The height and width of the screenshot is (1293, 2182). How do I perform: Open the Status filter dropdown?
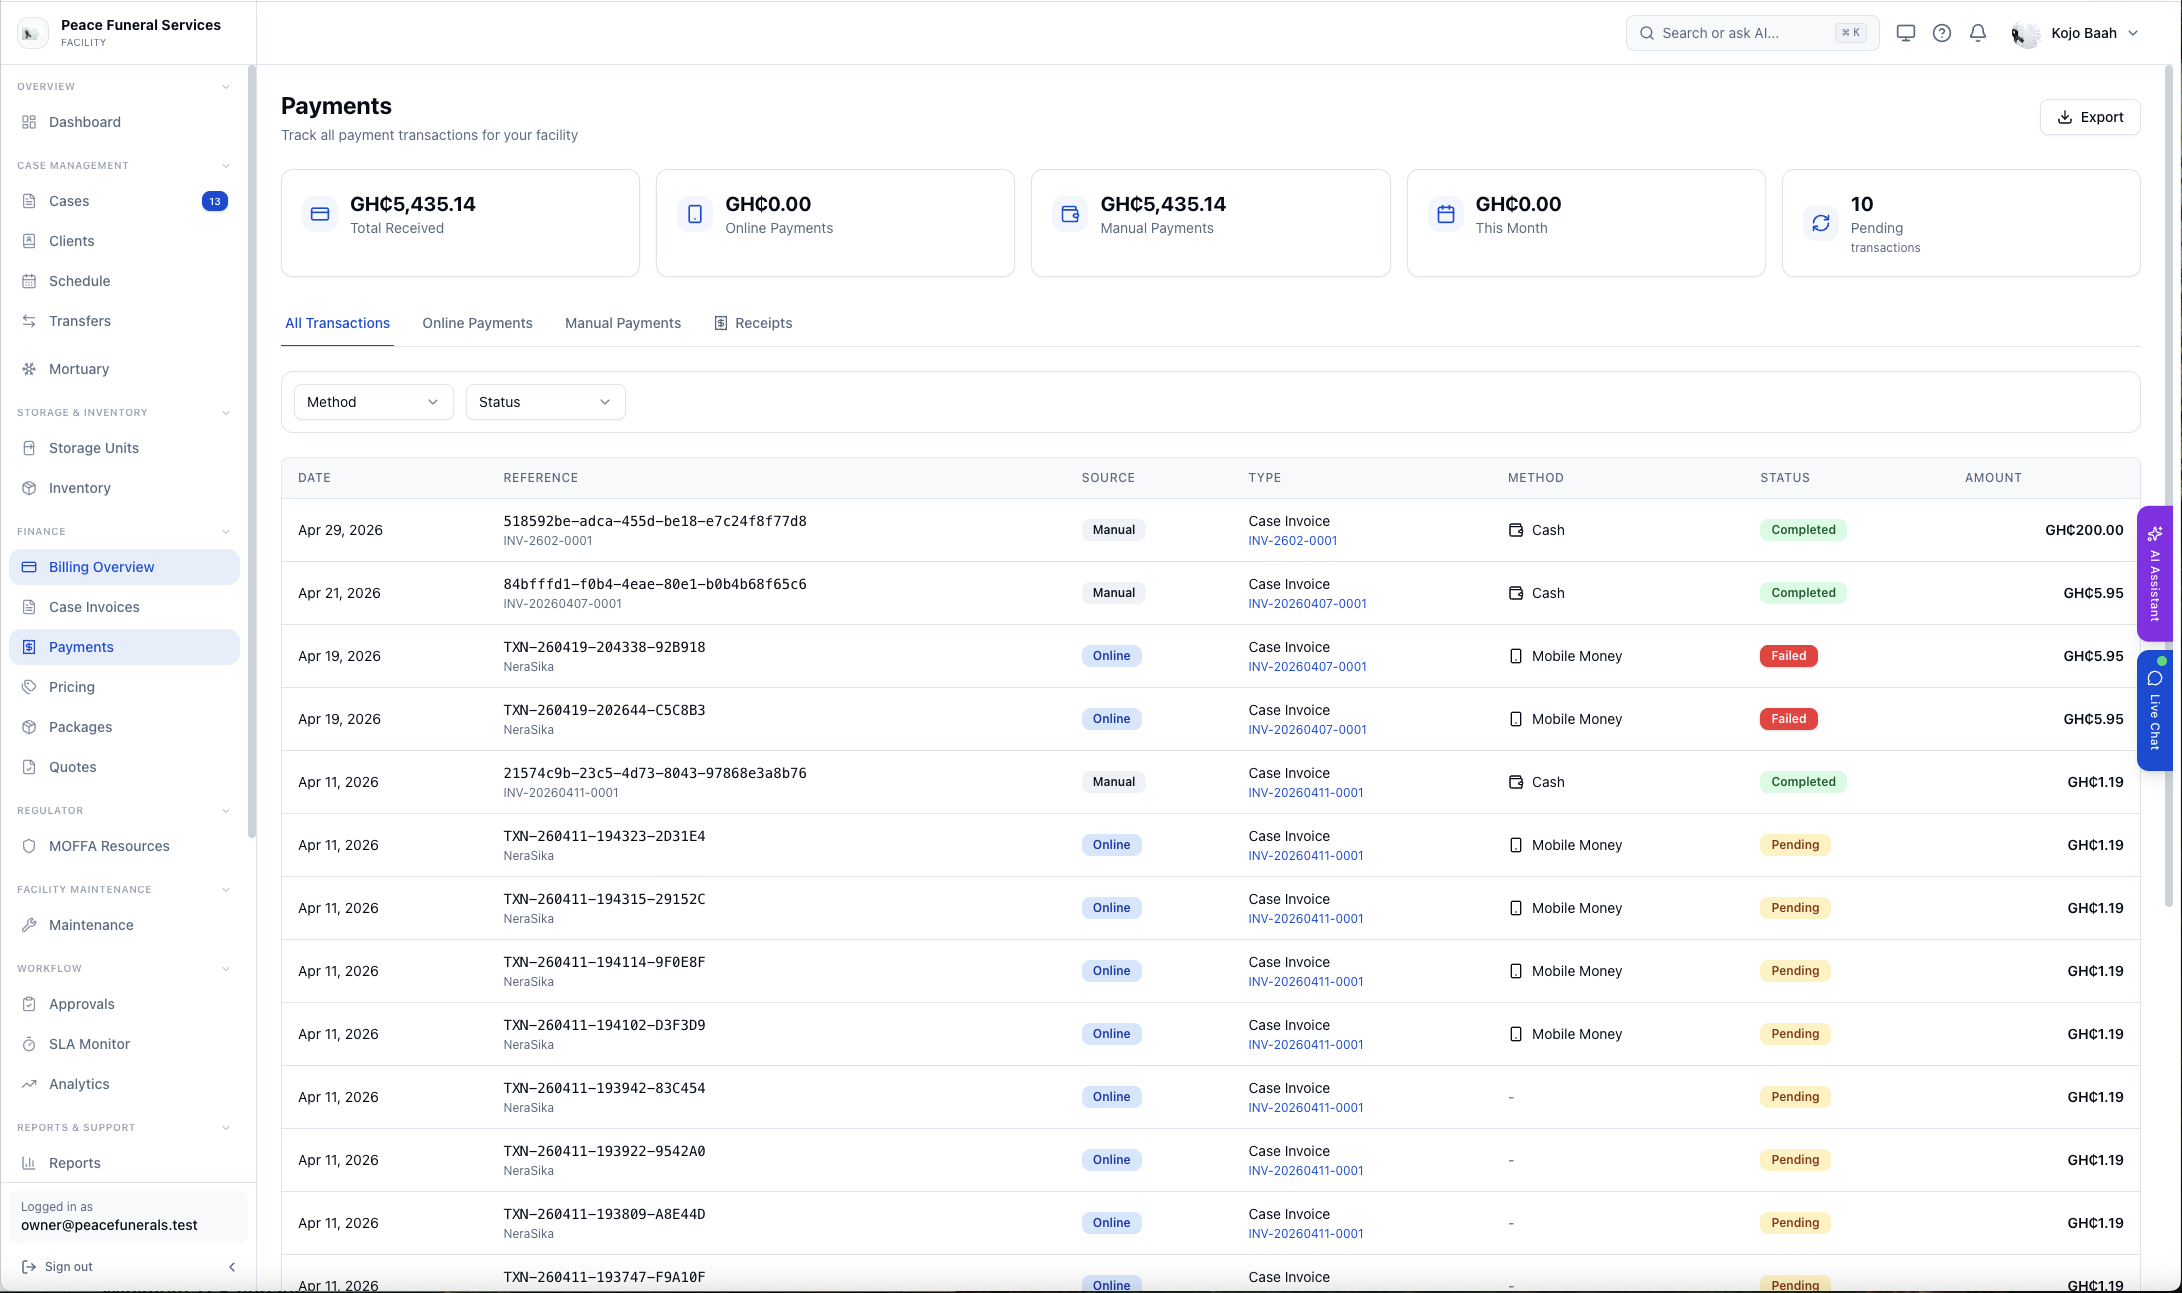[545, 402]
